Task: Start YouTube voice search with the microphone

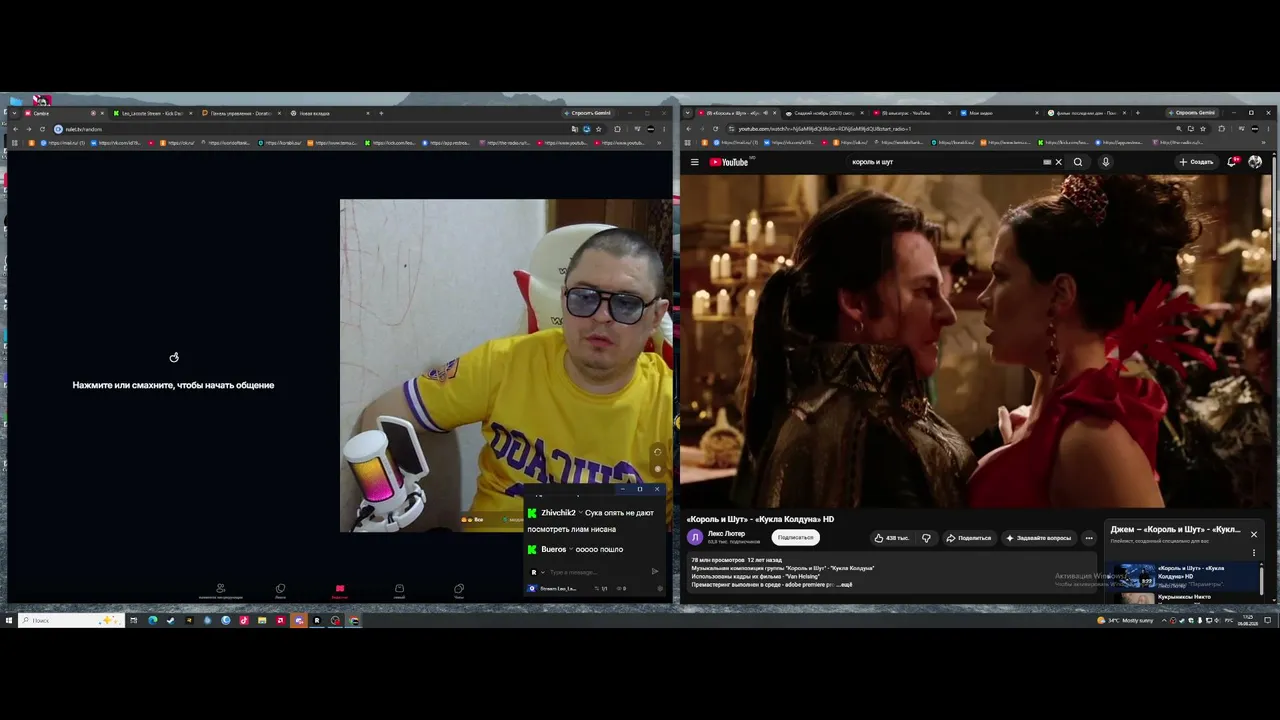Action: coord(1105,162)
